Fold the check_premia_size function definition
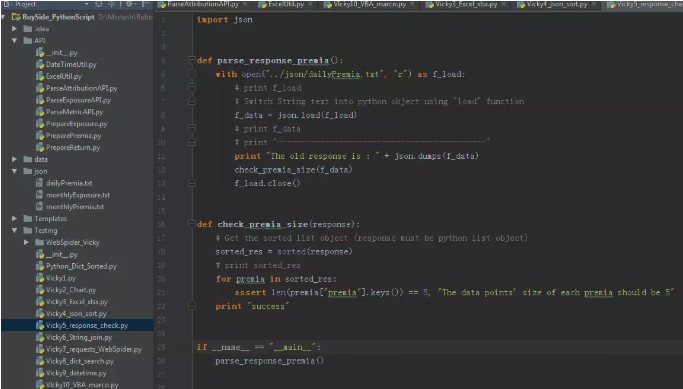 (x=192, y=224)
